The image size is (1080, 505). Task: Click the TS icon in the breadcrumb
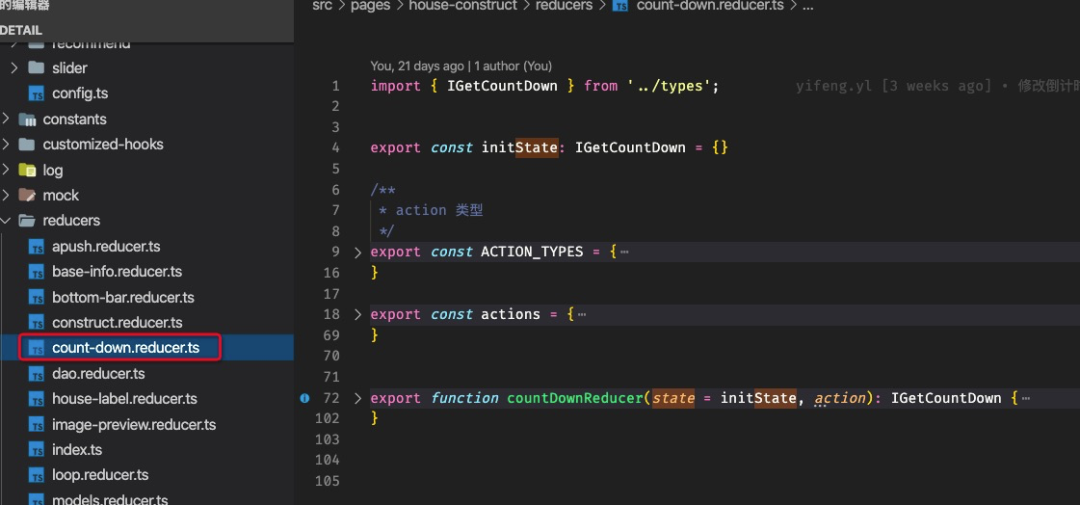[620, 6]
